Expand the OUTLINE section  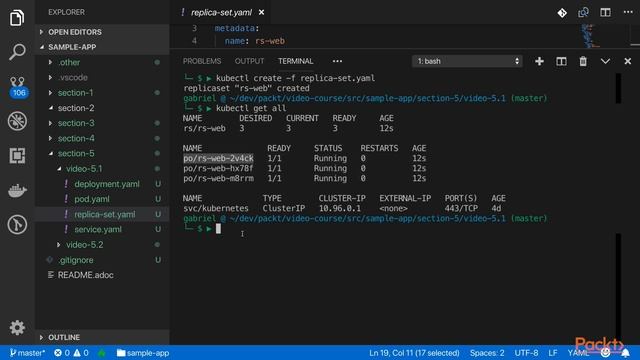click(102, 337)
